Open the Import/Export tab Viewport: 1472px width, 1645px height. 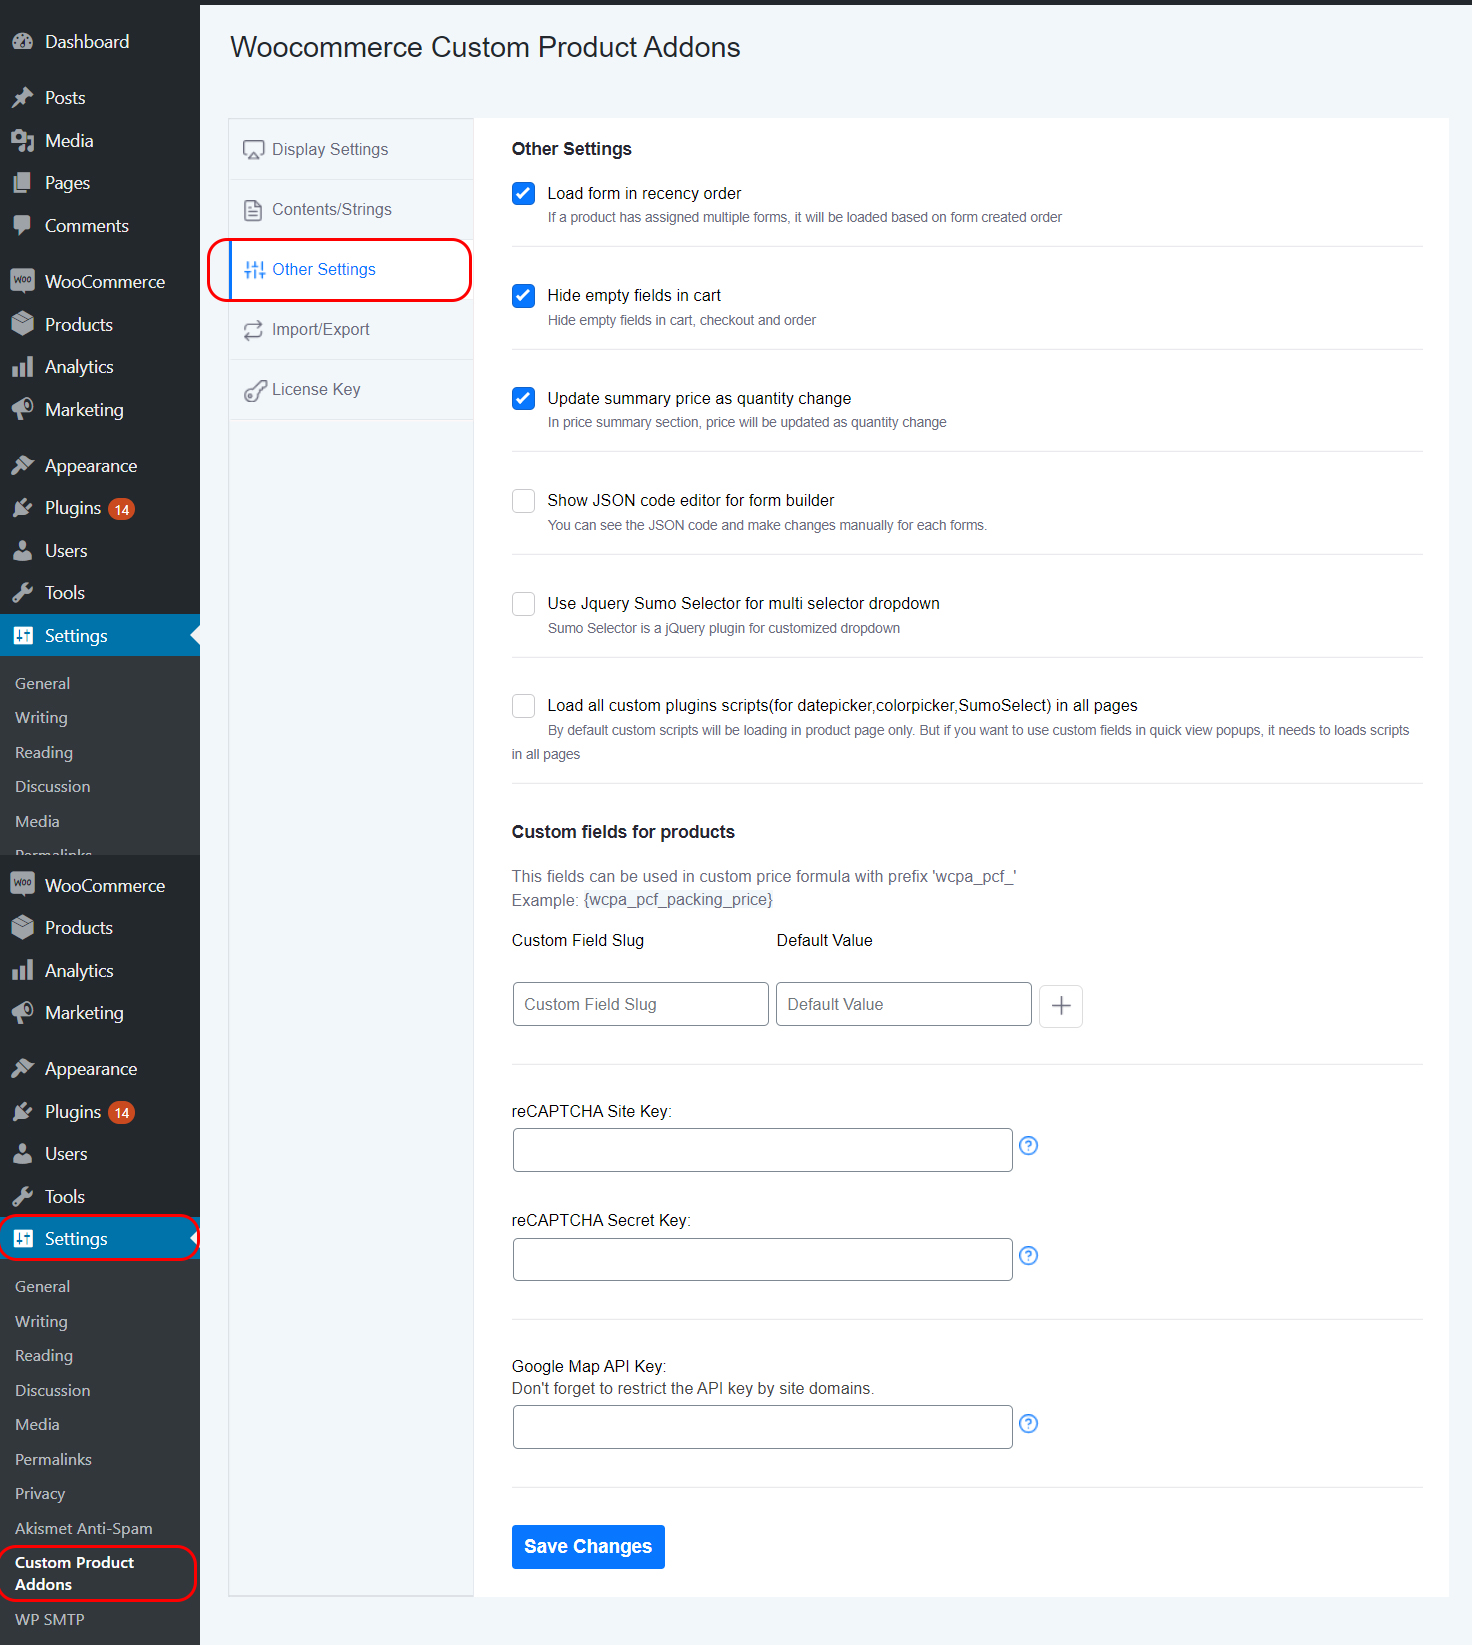pos(351,330)
